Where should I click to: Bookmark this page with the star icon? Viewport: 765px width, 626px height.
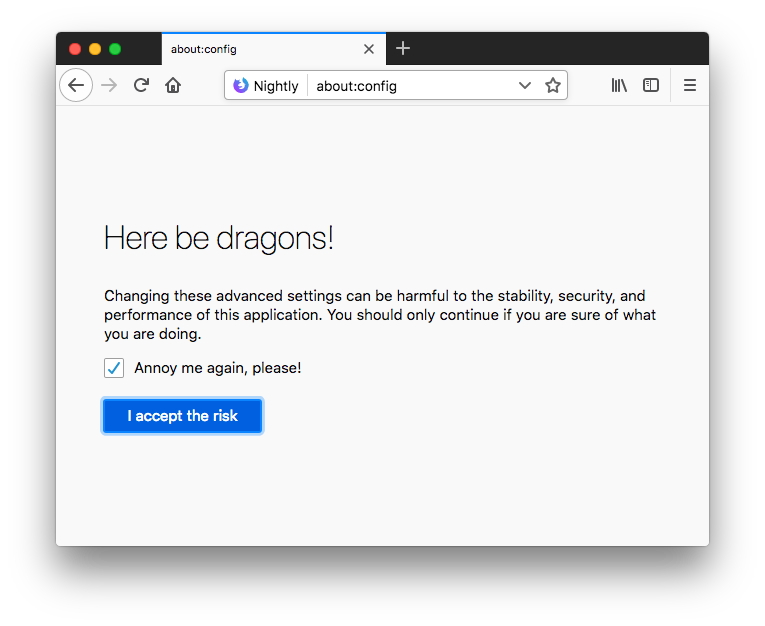[553, 85]
